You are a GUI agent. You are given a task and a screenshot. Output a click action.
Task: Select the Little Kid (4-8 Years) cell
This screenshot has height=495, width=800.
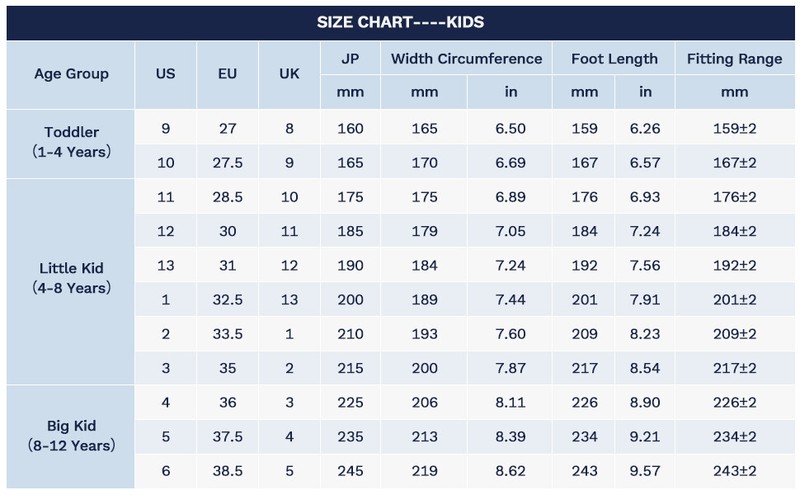pyautogui.click(x=71, y=280)
